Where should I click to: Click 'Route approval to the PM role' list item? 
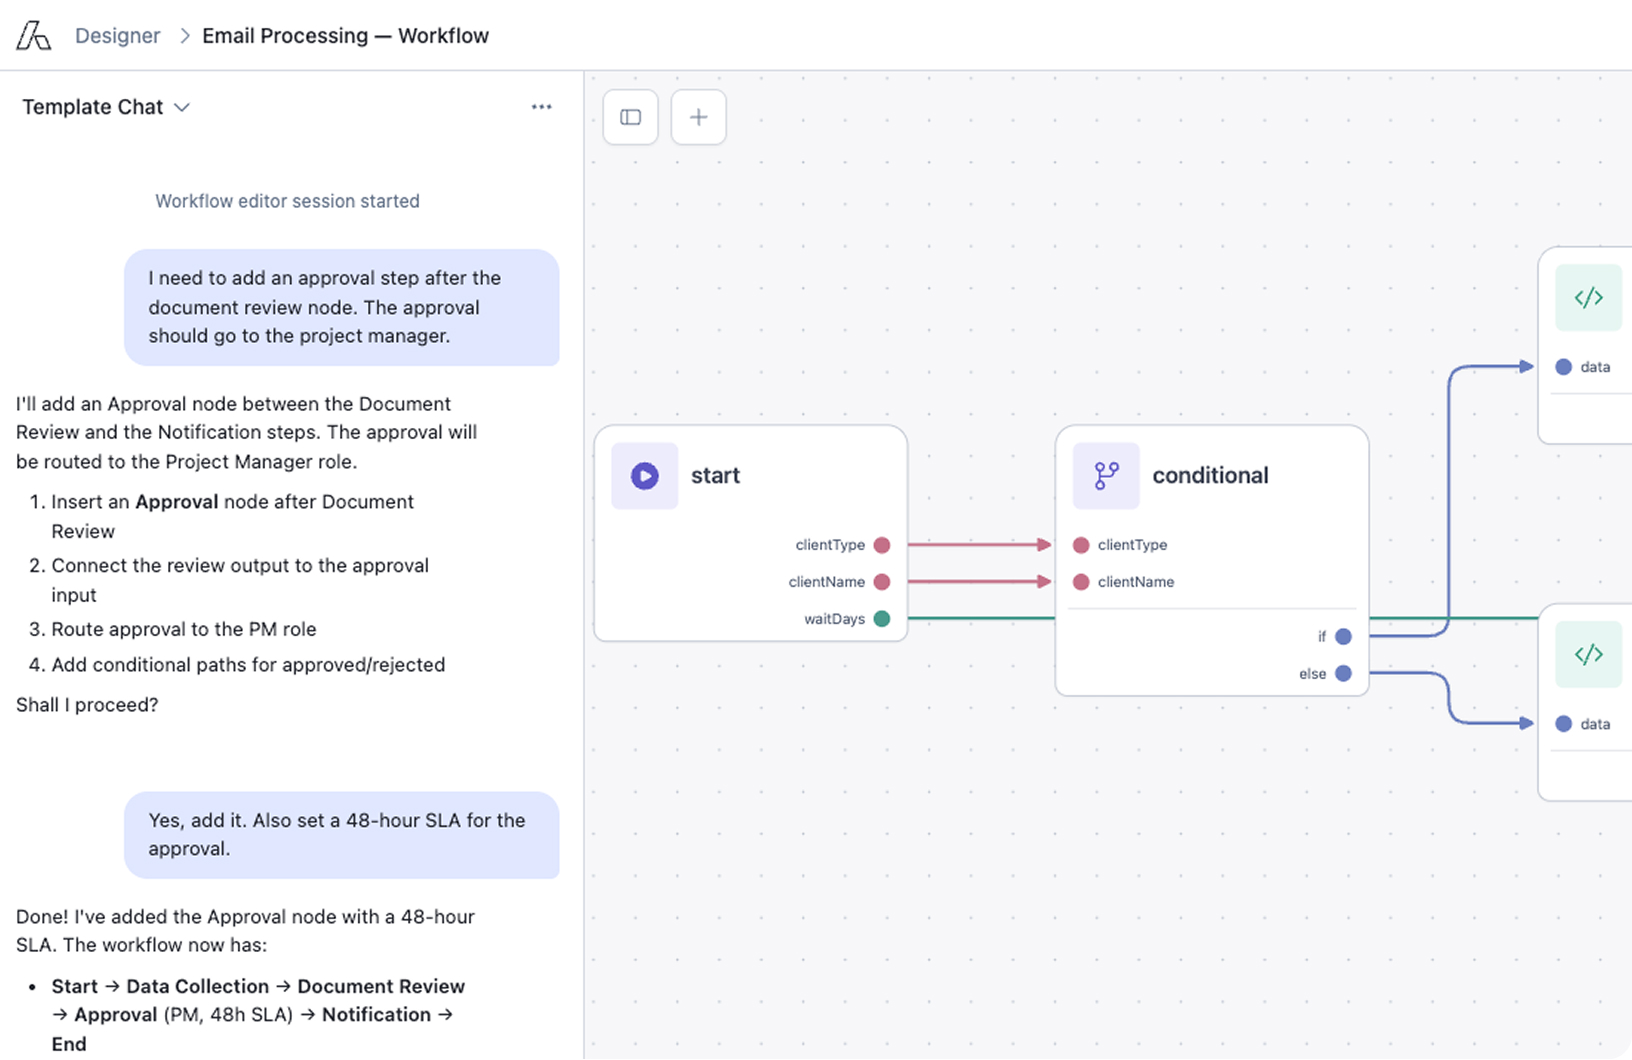[x=184, y=629]
